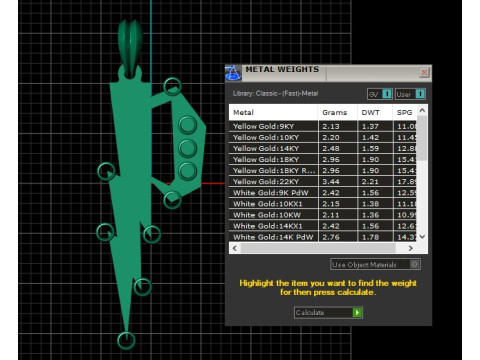Toggle the GV library switch

380,94
